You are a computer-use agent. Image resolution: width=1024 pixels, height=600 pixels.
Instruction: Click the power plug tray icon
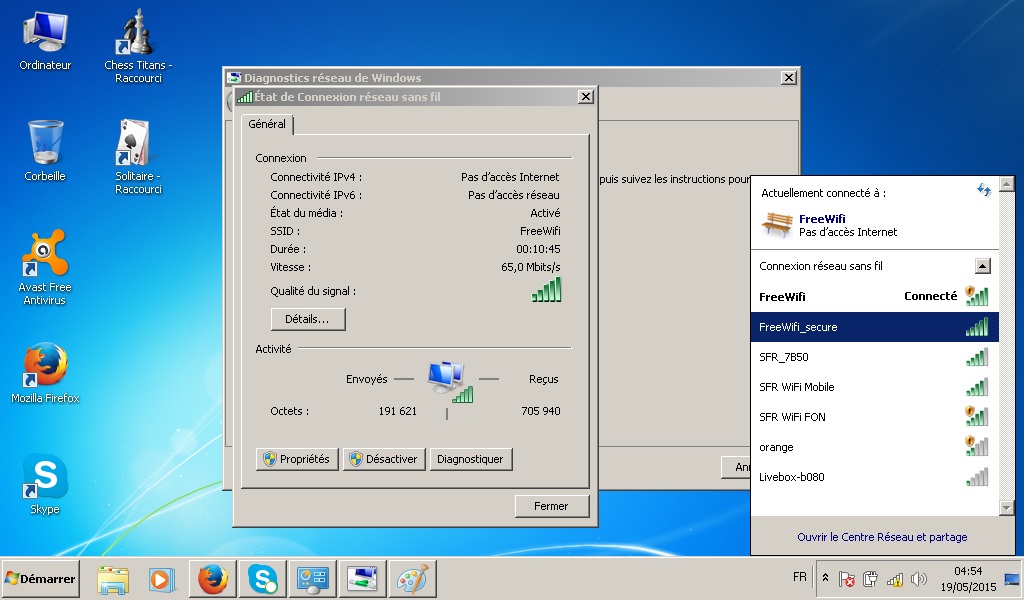(x=871, y=579)
